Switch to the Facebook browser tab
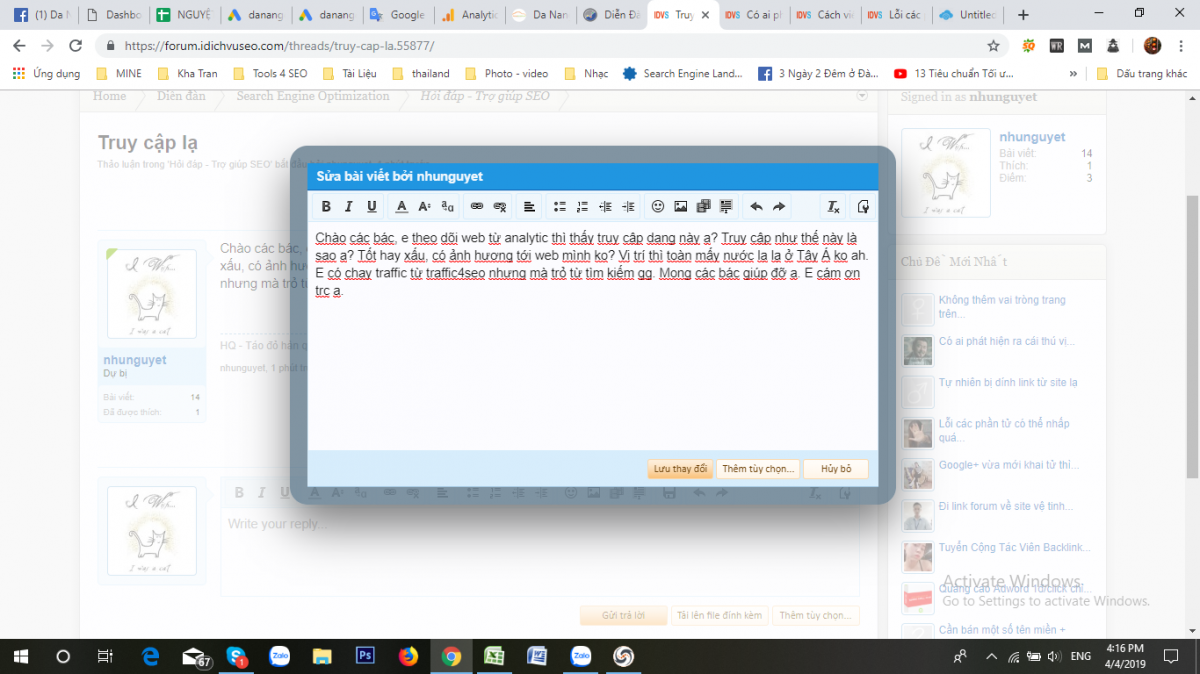 (41, 15)
